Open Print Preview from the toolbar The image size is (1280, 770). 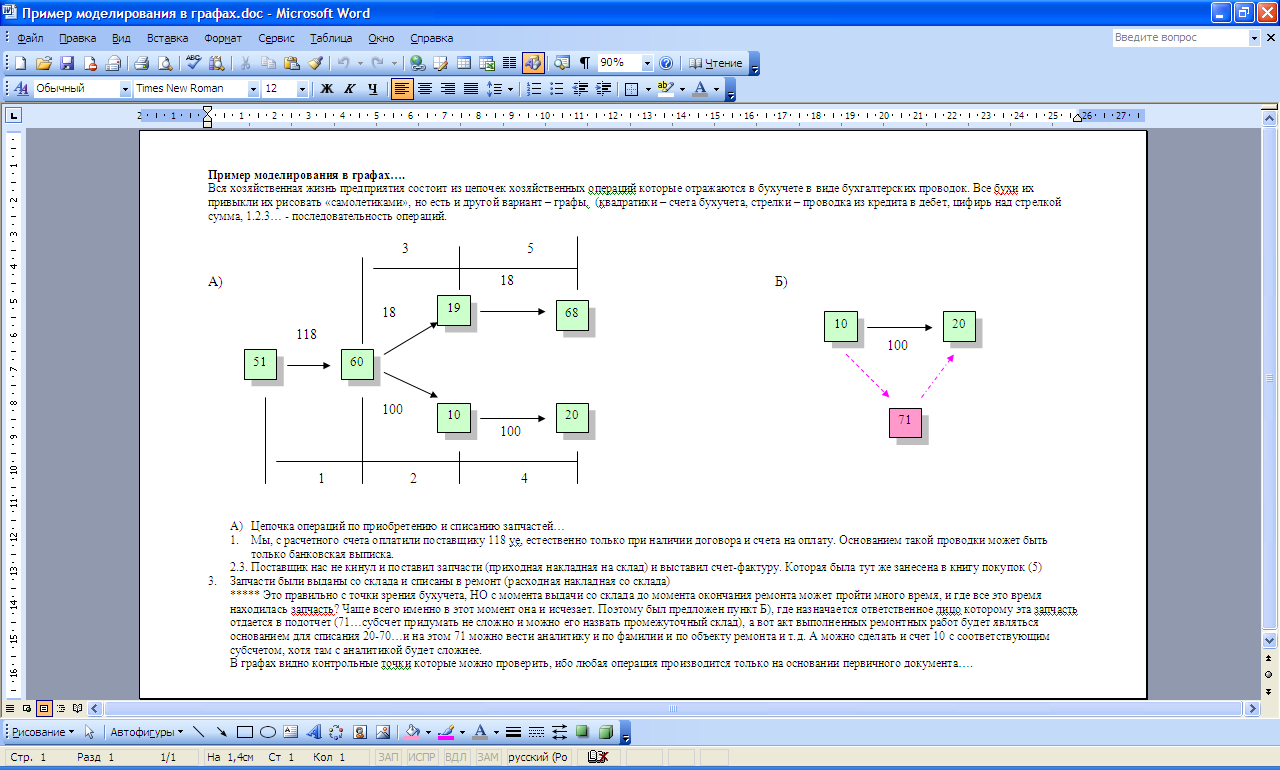(x=163, y=63)
